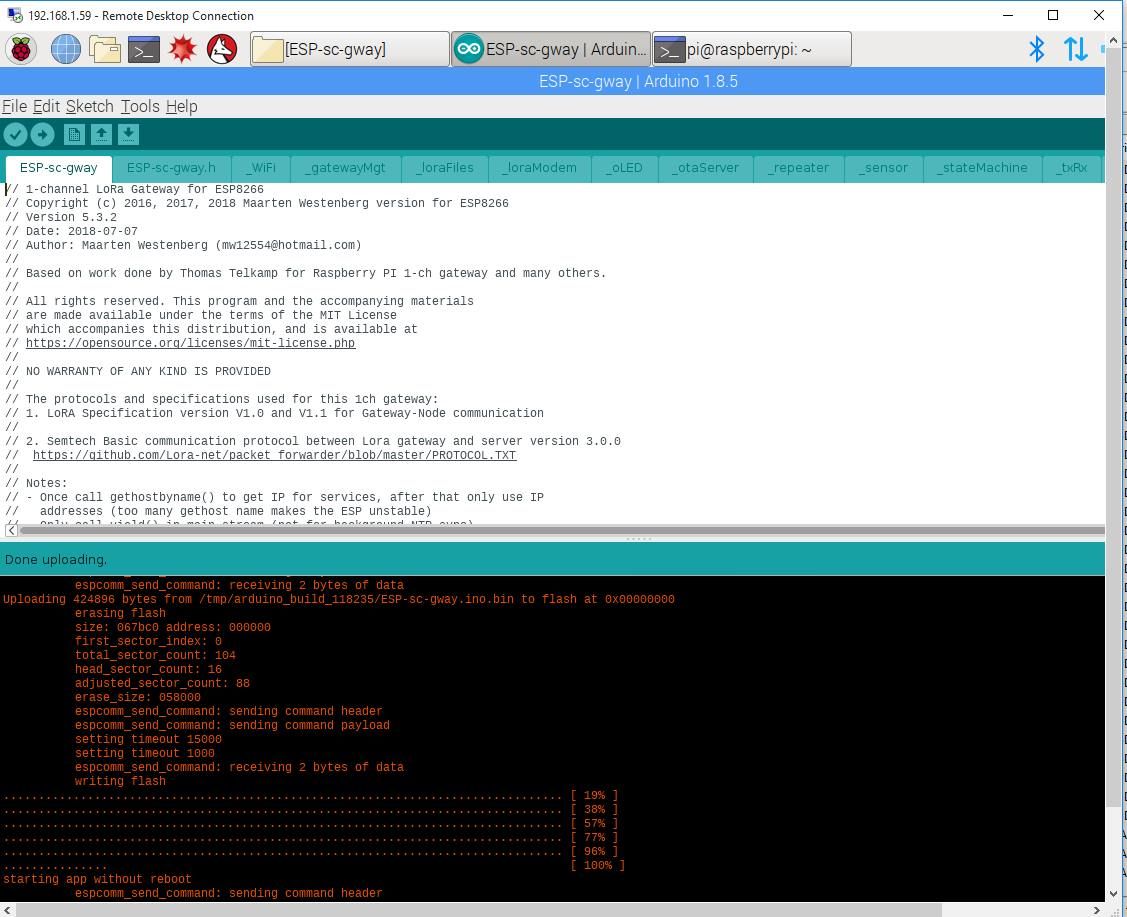
Task: Open the File menu
Action: (x=14, y=106)
